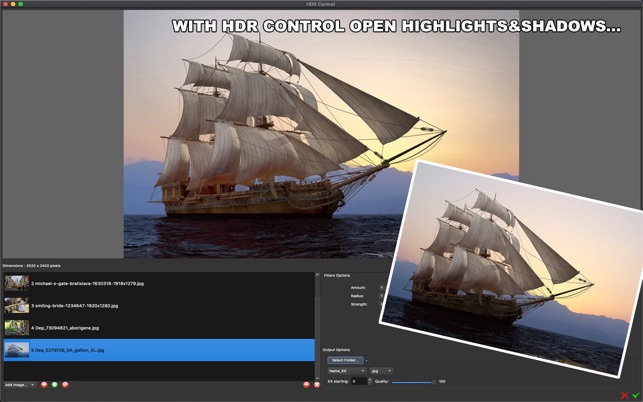The height and width of the screenshot is (402, 643).
Task: Open the Add image dropdown
Action: pos(20,385)
